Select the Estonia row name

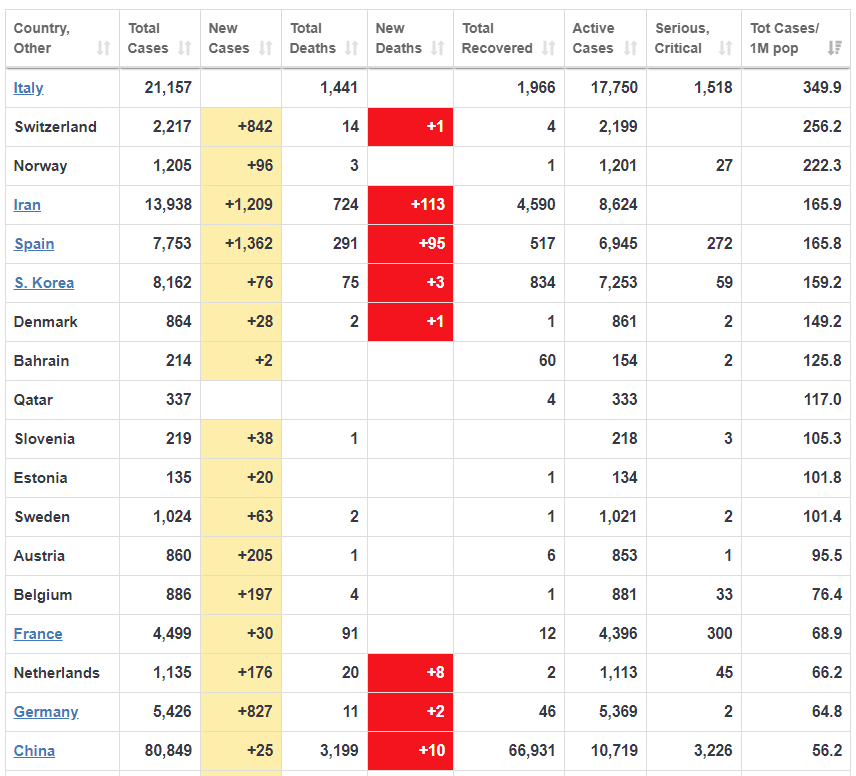tap(40, 478)
